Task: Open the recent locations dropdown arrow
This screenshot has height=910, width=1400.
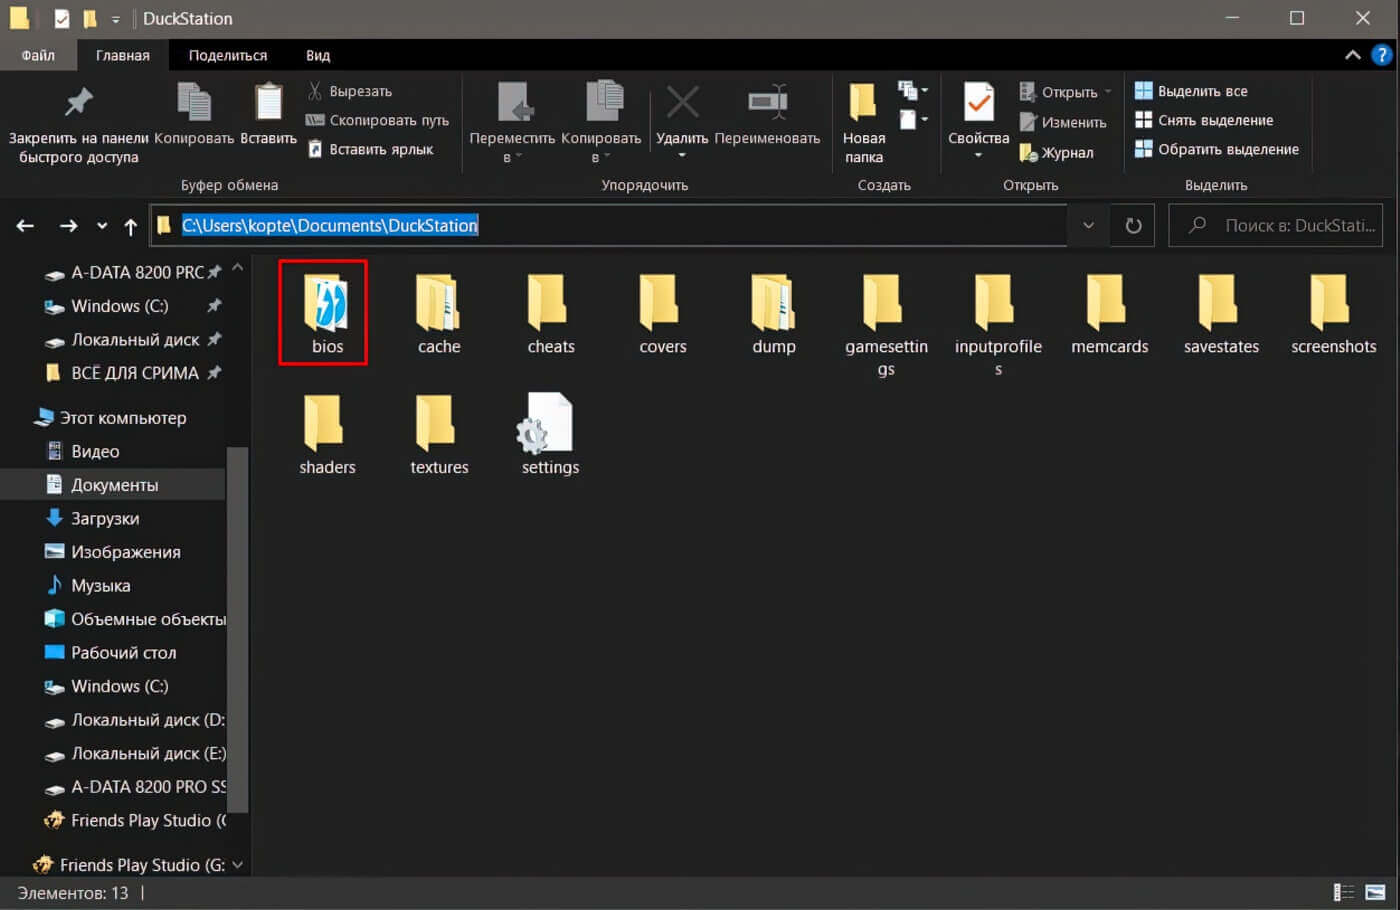Action: (x=102, y=226)
